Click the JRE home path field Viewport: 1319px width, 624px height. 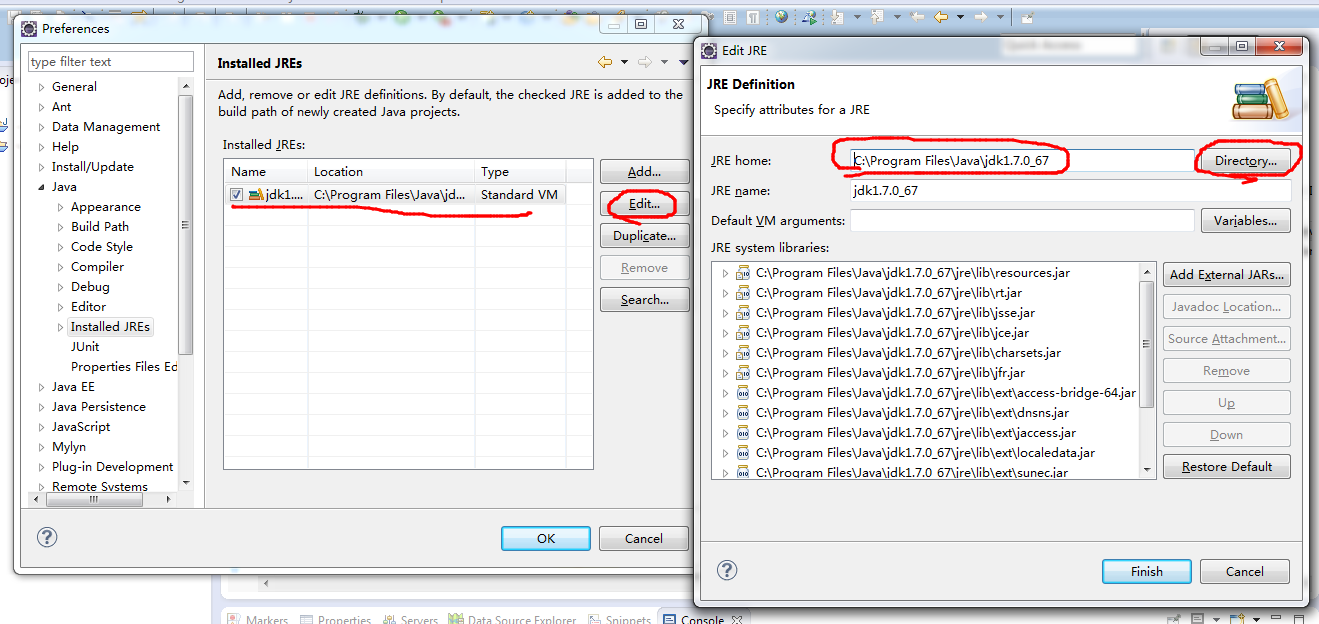[1022, 161]
